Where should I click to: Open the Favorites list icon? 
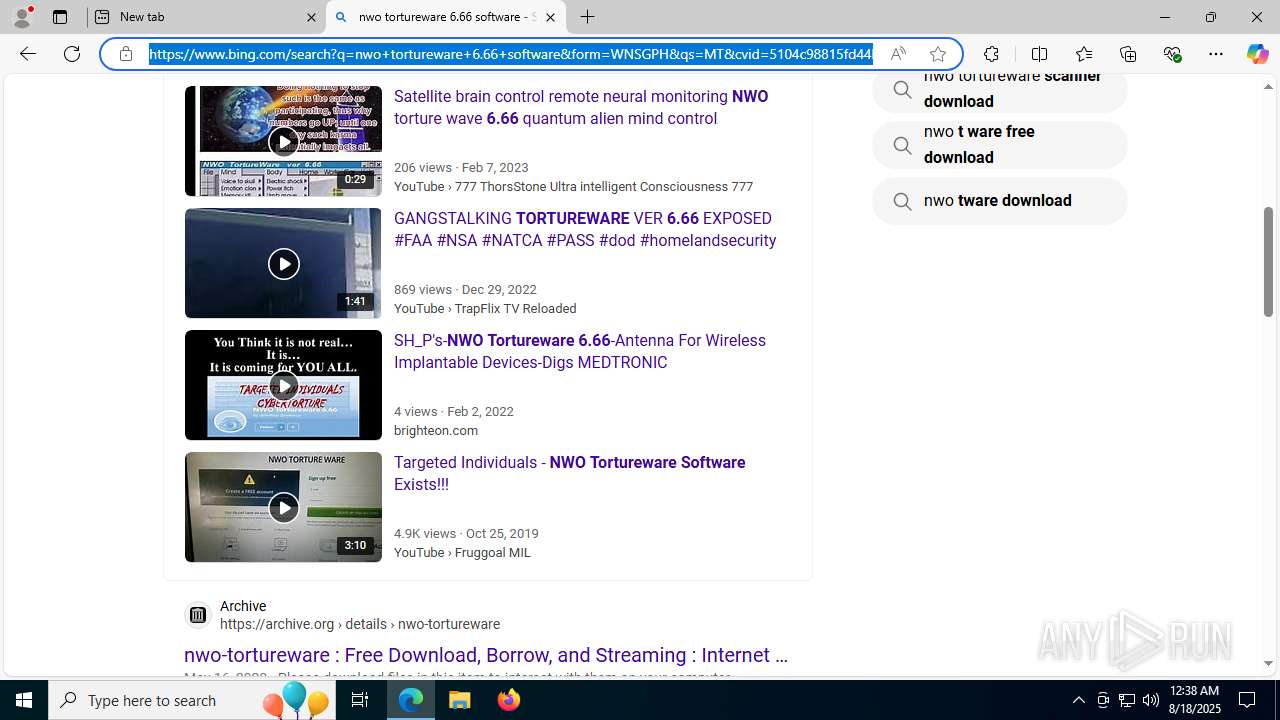(1084, 54)
